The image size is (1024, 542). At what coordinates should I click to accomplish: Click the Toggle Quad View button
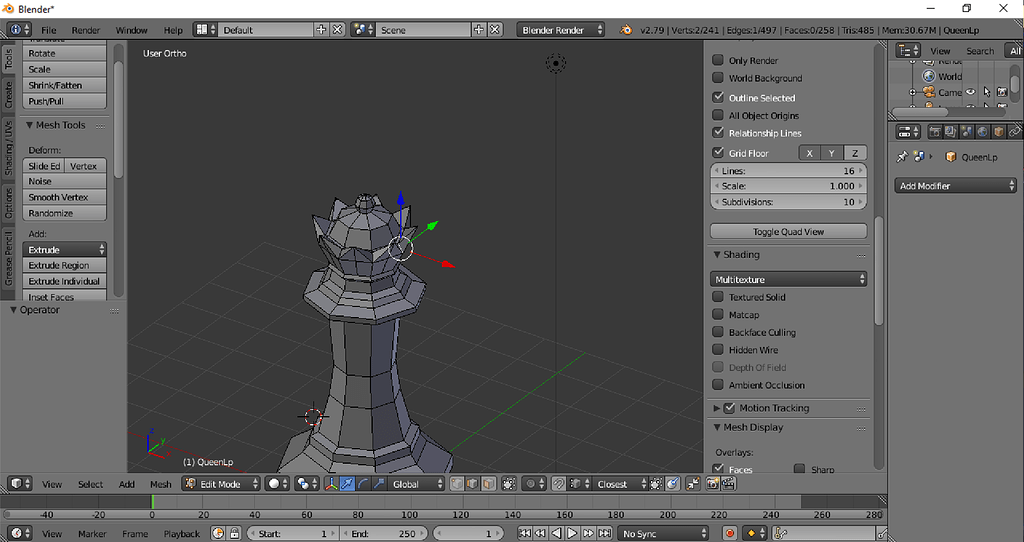[789, 232]
